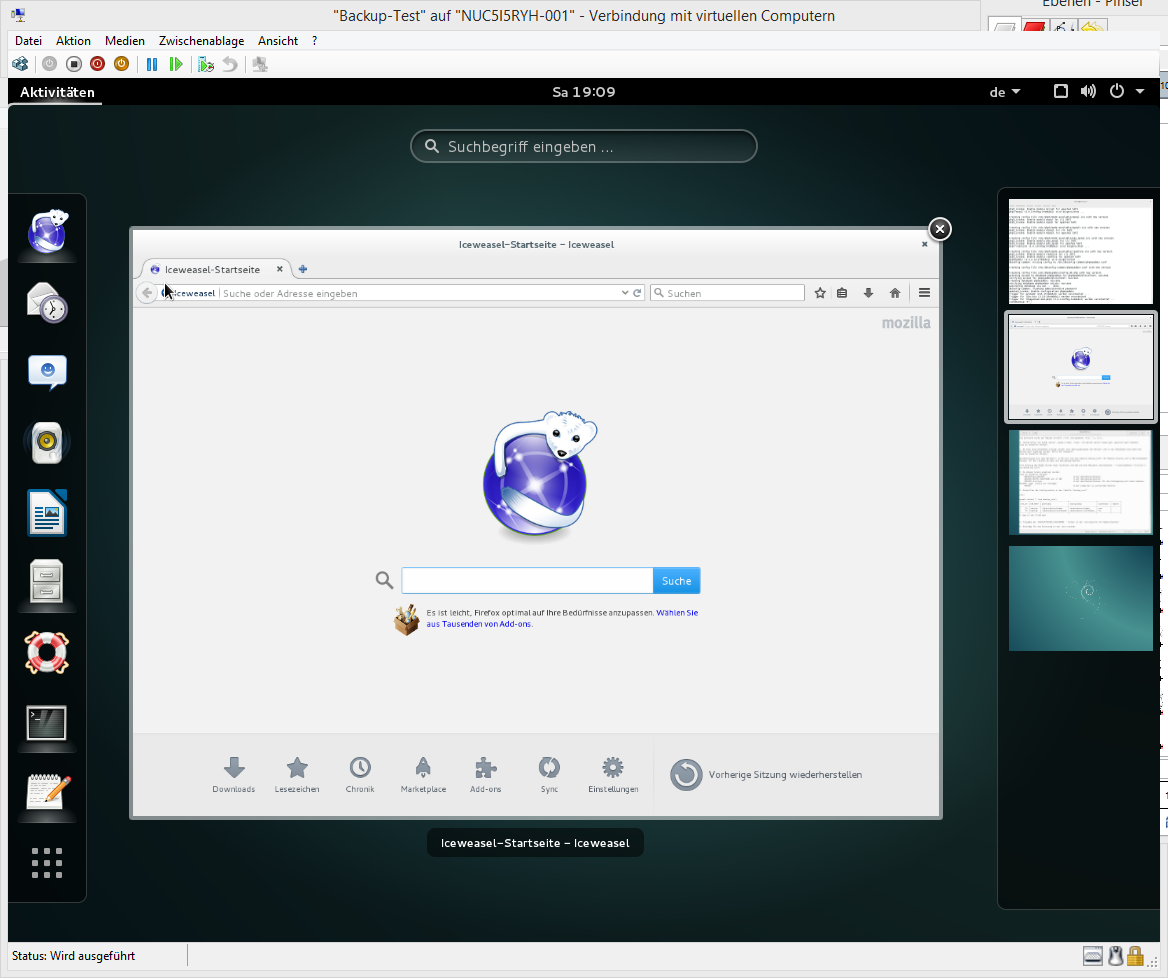
Task: Open downloads arrow icon in Iceweasel toolbar
Action: click(x=869, y=293)
